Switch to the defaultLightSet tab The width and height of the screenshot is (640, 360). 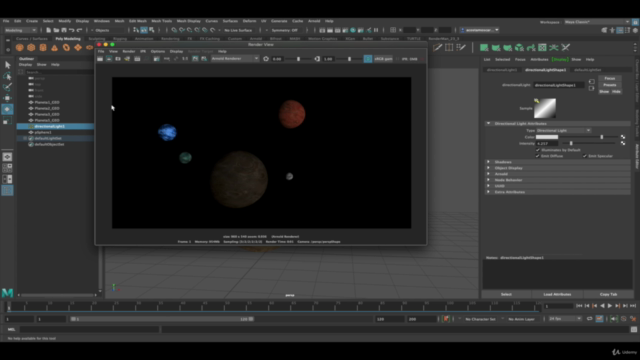[588, 70]
